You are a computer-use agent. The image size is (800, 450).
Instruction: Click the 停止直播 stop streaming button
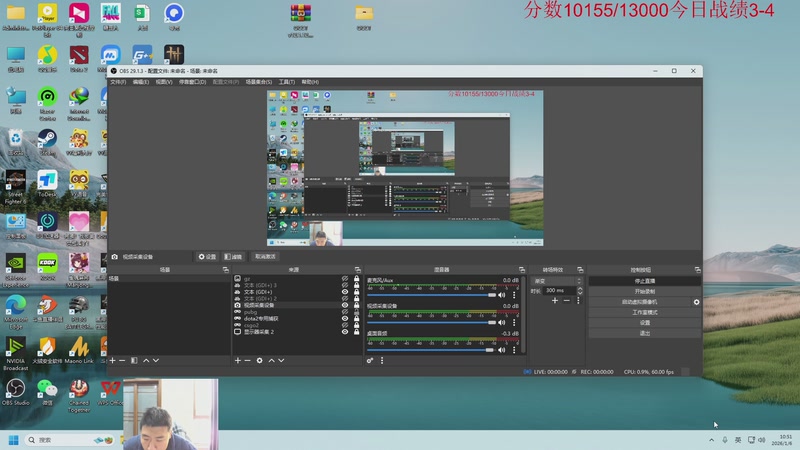(644, 281)
